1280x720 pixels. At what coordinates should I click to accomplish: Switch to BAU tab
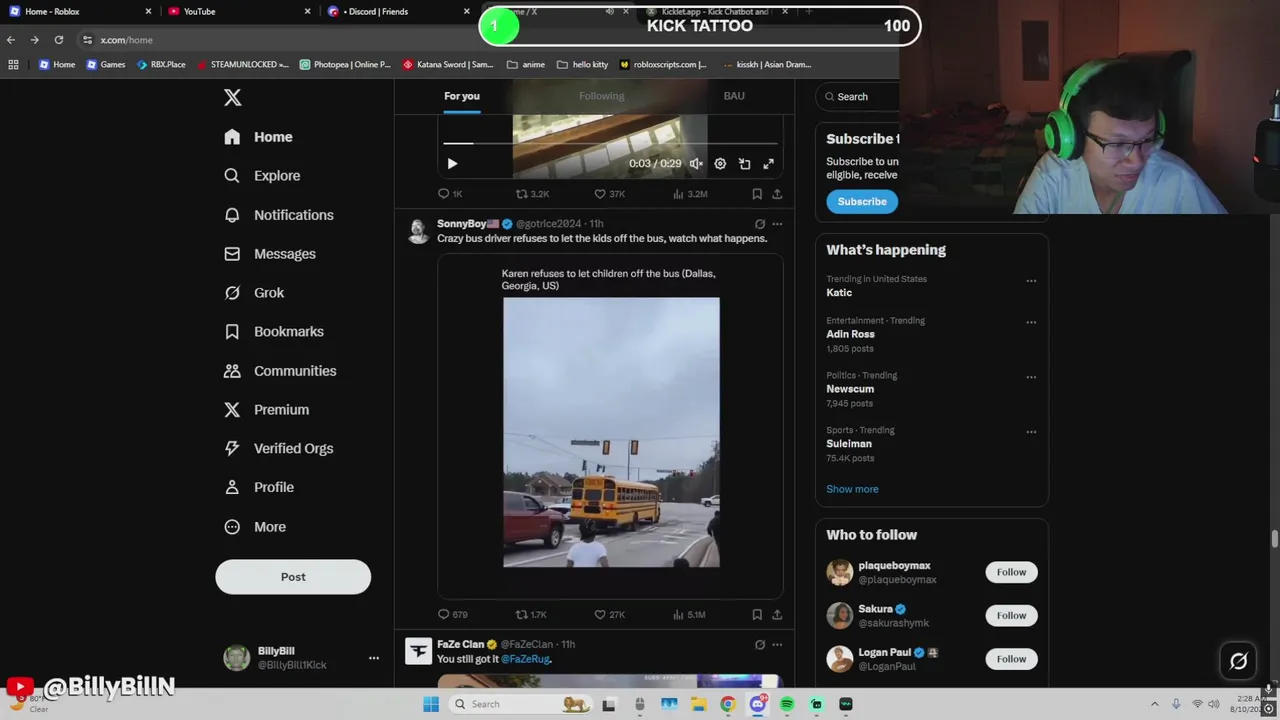point(734,96)
